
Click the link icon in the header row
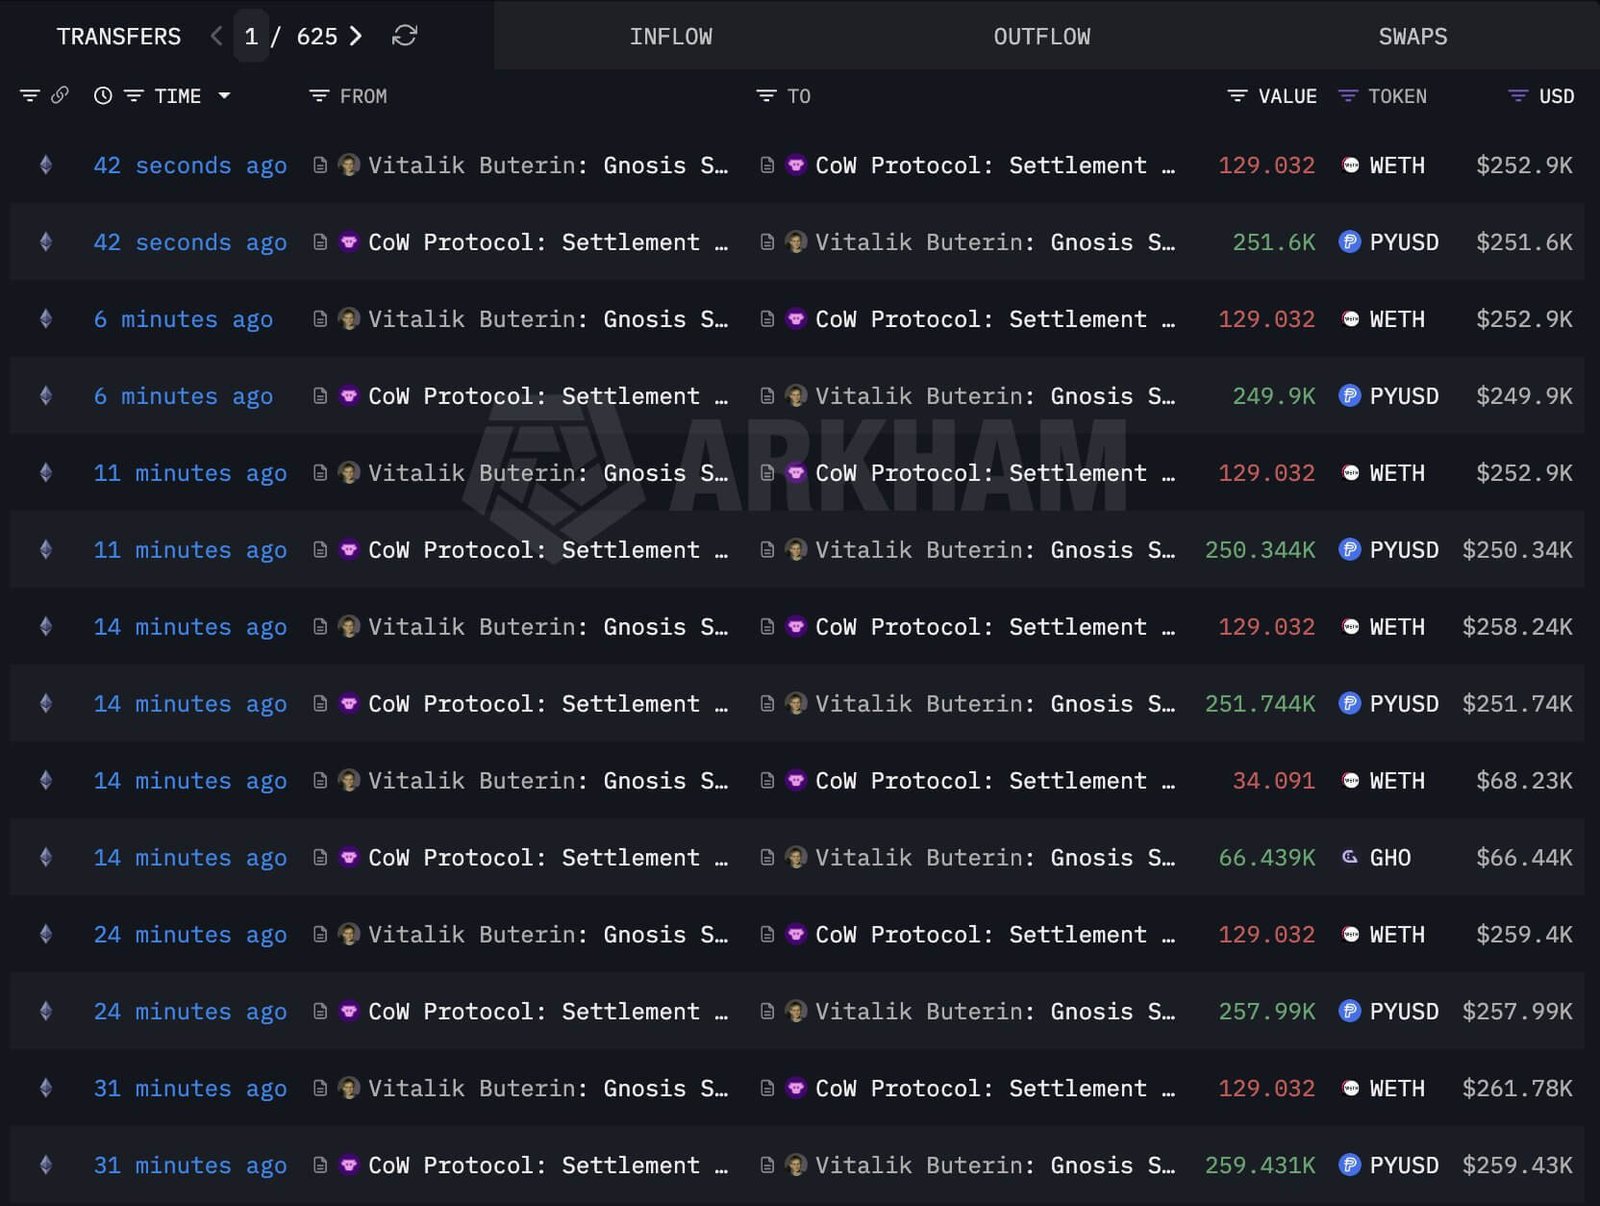pos(62,96)
